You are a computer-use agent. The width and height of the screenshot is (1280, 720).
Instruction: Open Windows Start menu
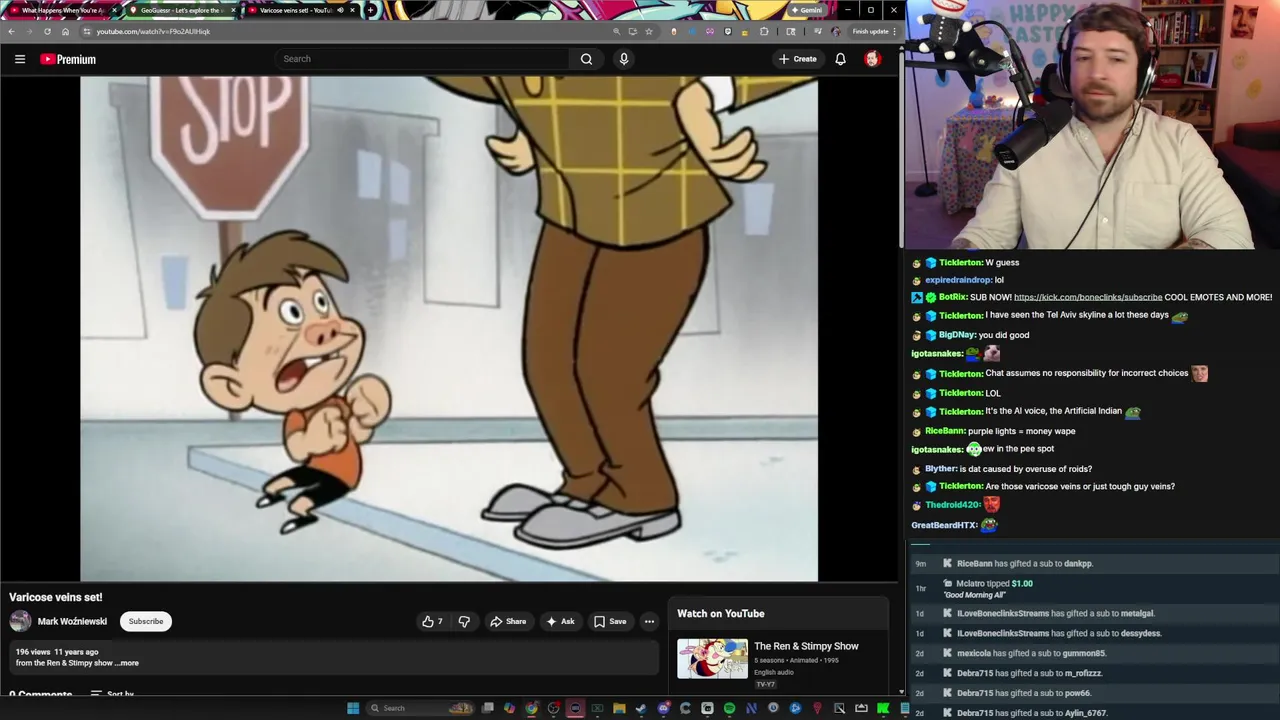pyautogui.click(x=353, y=708)
